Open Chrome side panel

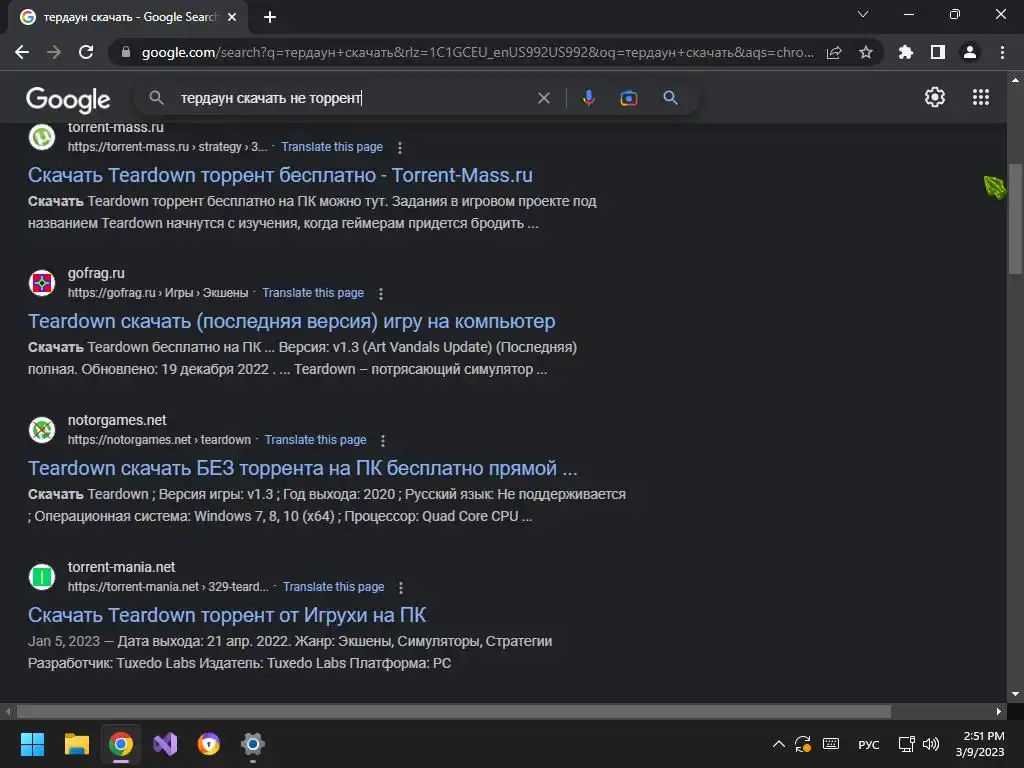(x=938, y=52)
